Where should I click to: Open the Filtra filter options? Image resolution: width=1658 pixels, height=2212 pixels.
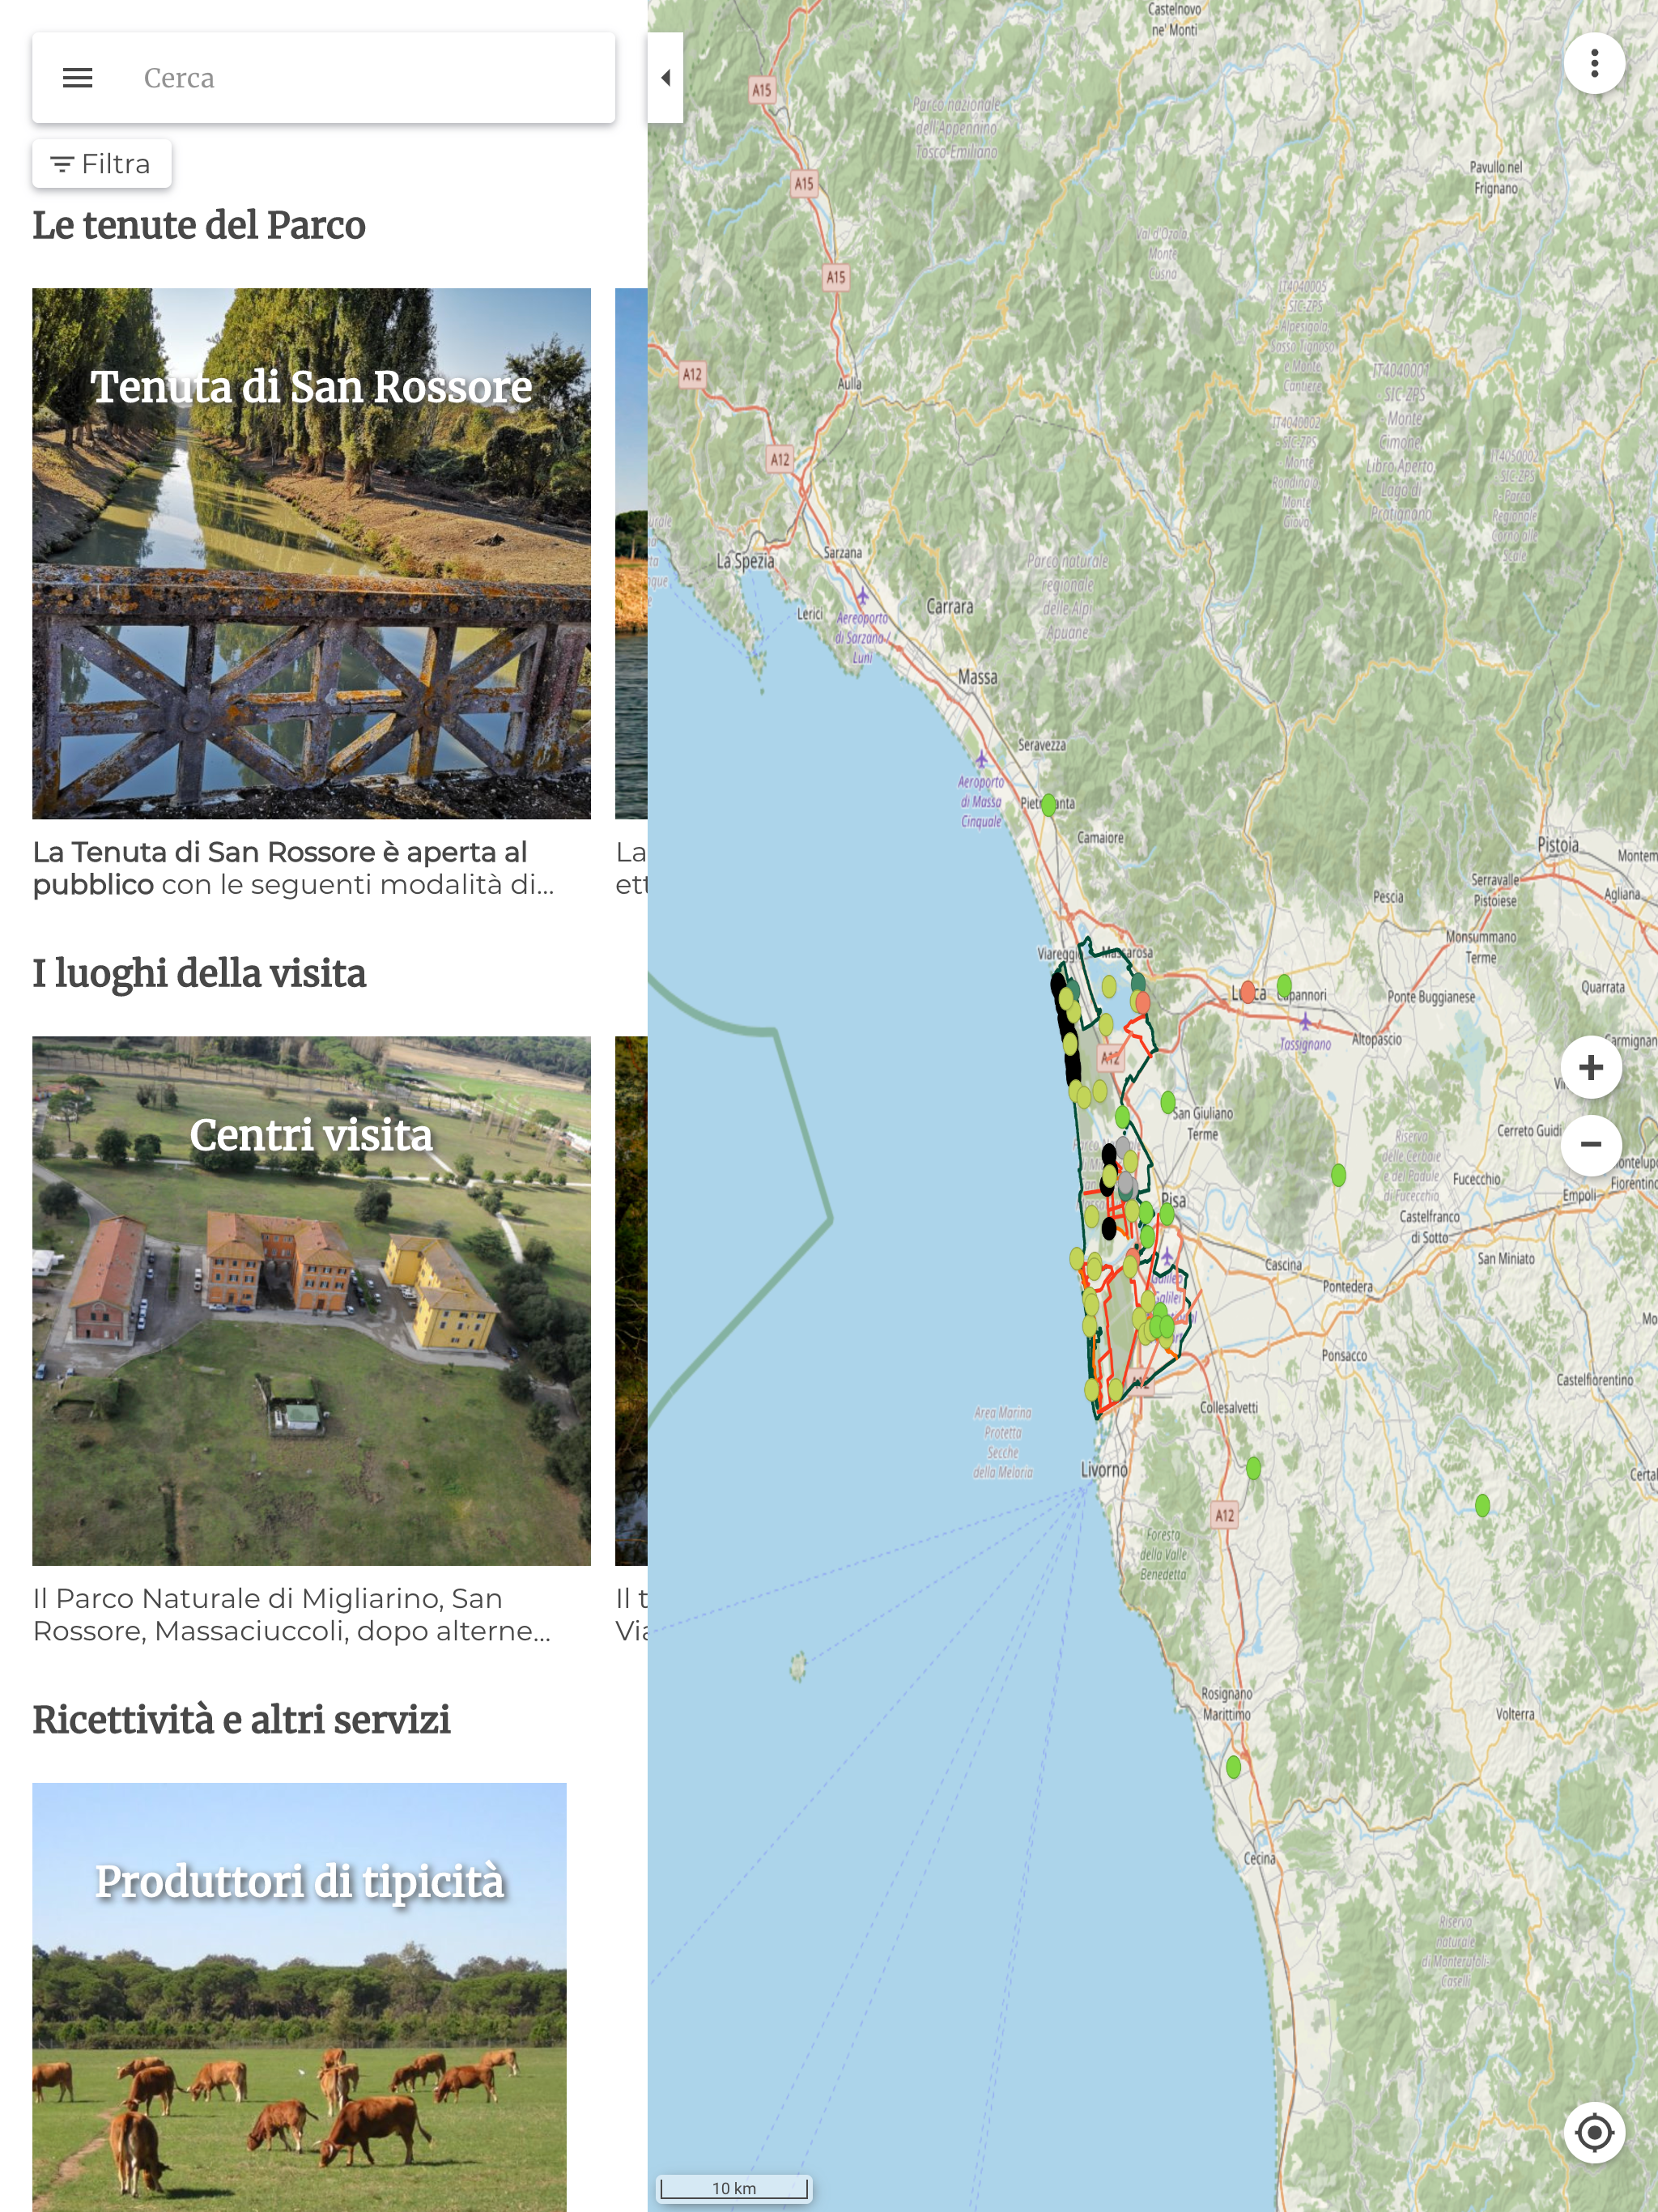pos(101,164)
